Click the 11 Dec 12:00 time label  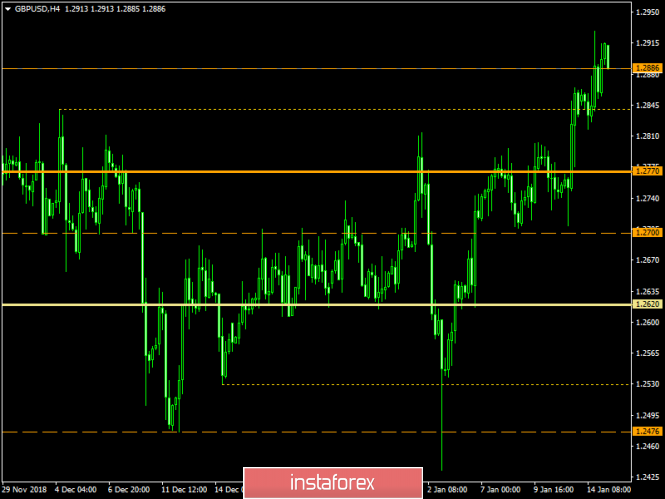pyautogui.click(x=184, y=490)
